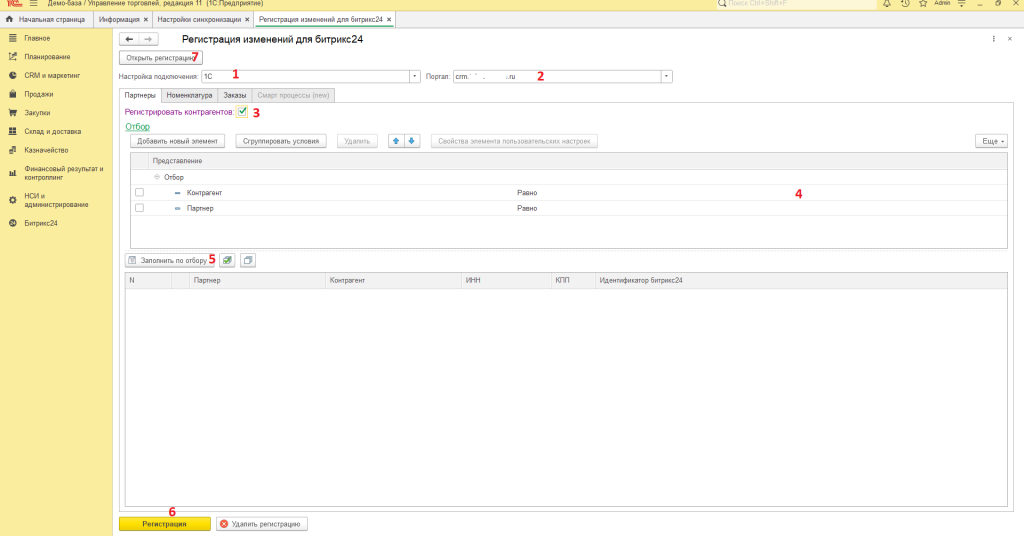Open Портал dropdown list
Screen dimensions: 1024x536
(x=666, y=76)
